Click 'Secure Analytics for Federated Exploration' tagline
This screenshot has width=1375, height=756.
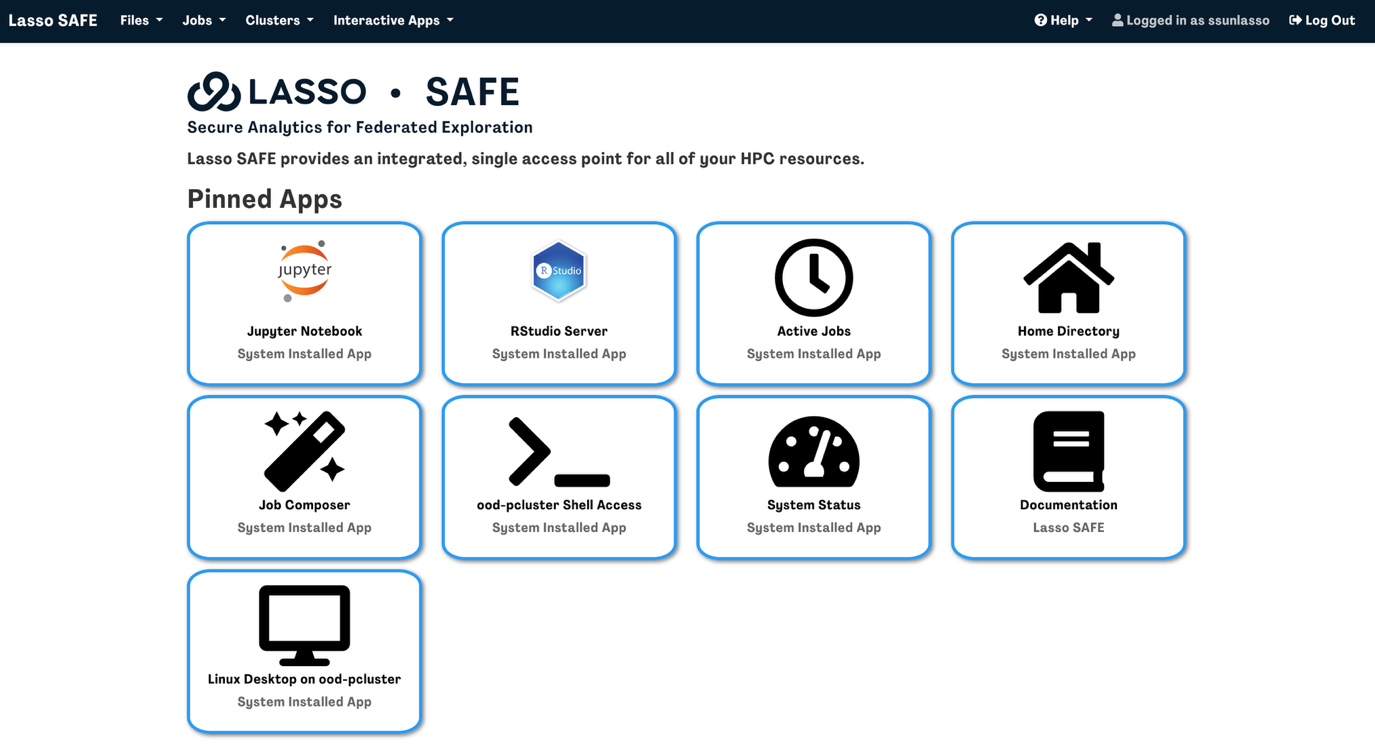tap(360, 127)
